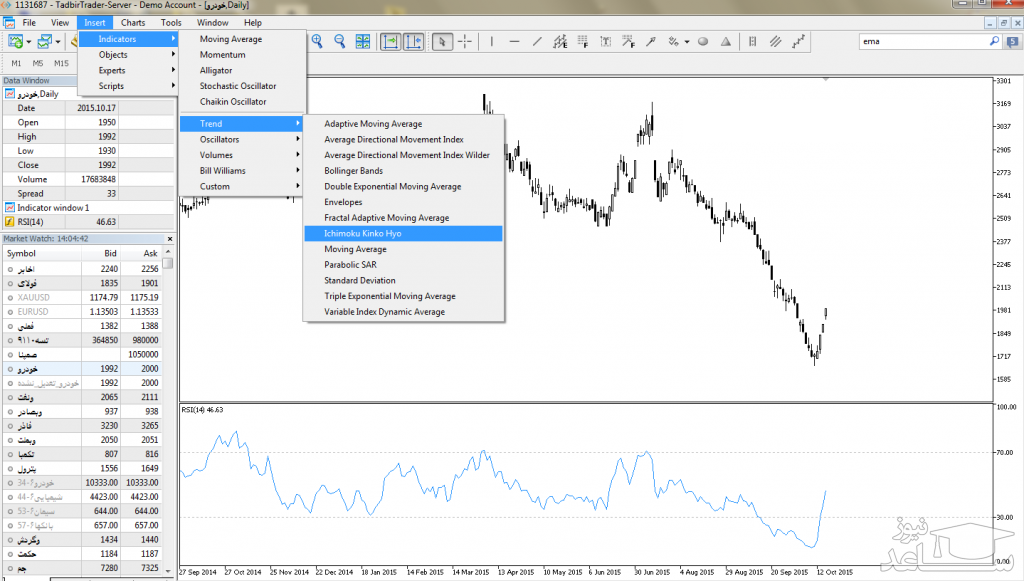Select the arrow cursor tool

pyautogui.click(x=442, y=41)
